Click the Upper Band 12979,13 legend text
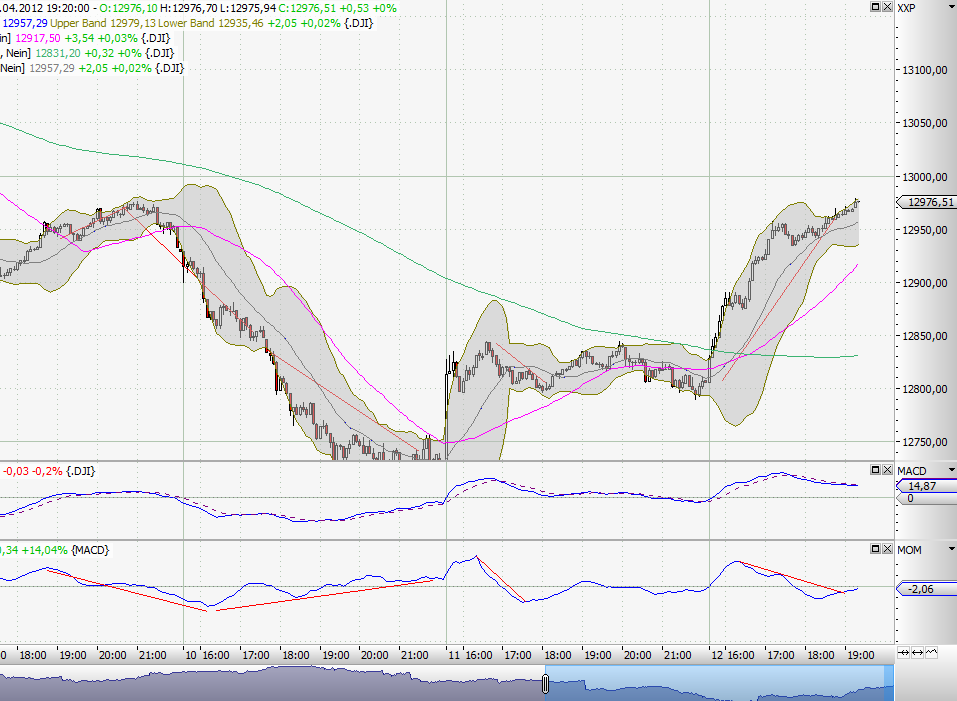 [103, 23]
